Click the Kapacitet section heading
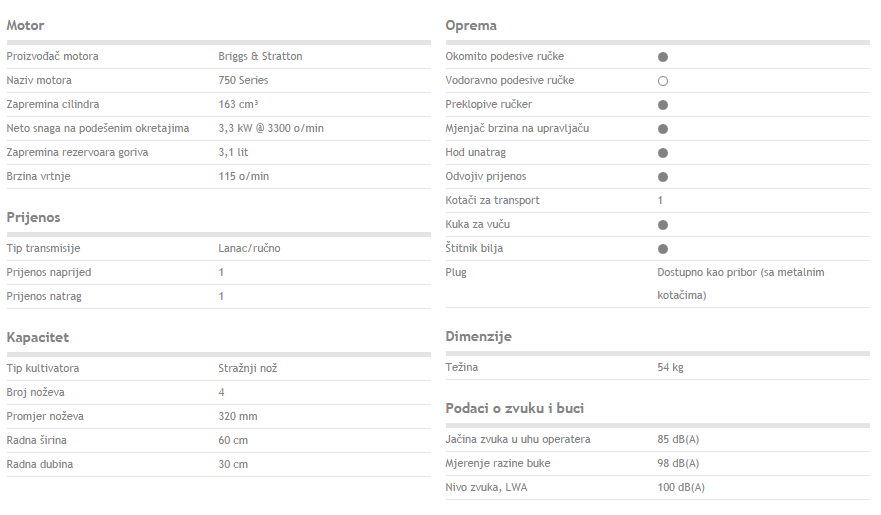 [x=38, y=338]
